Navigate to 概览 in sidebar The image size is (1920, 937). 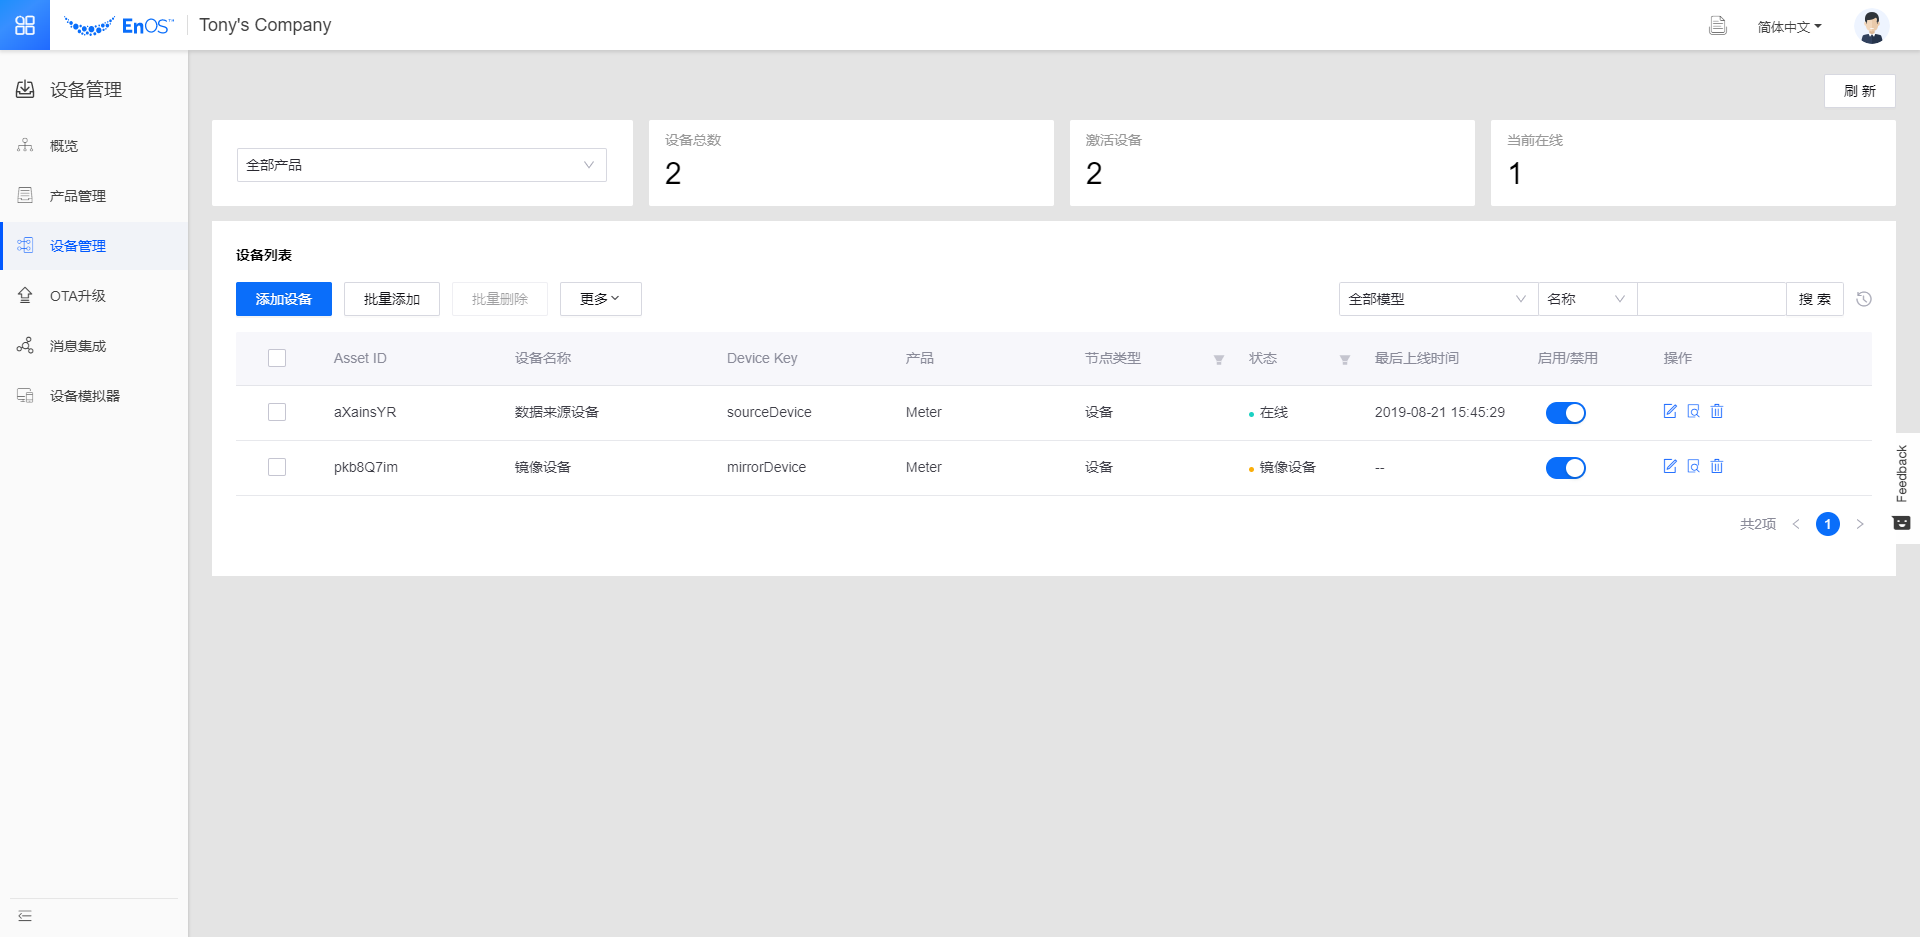click(94, 146)
